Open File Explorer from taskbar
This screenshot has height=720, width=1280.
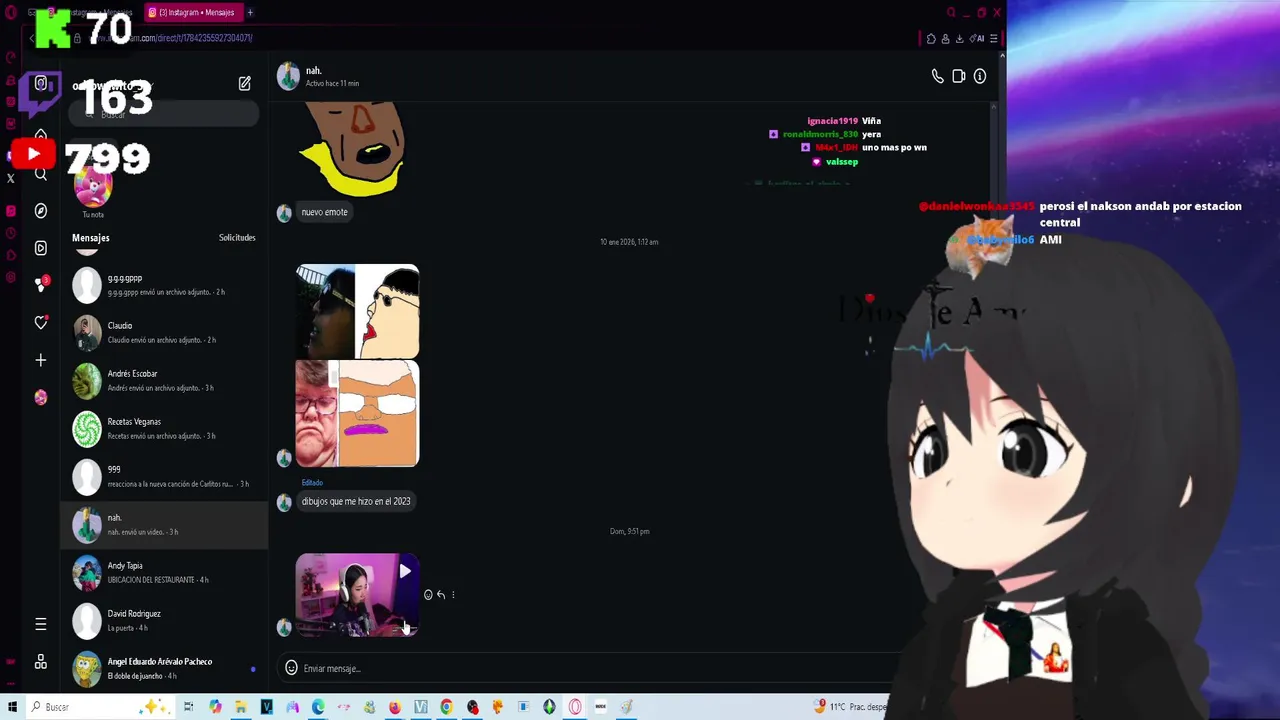(241, 707)
